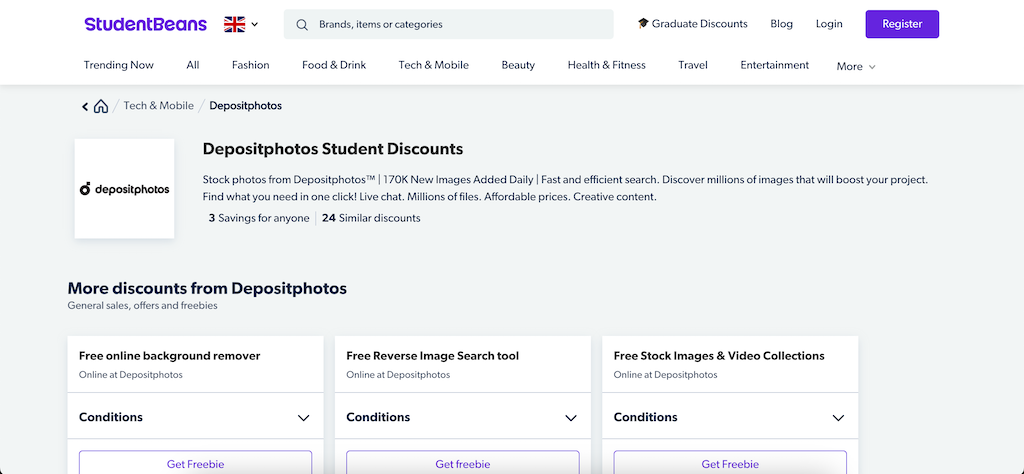
Task: Open Graduate Discounts link
Action: coord(699,24)
